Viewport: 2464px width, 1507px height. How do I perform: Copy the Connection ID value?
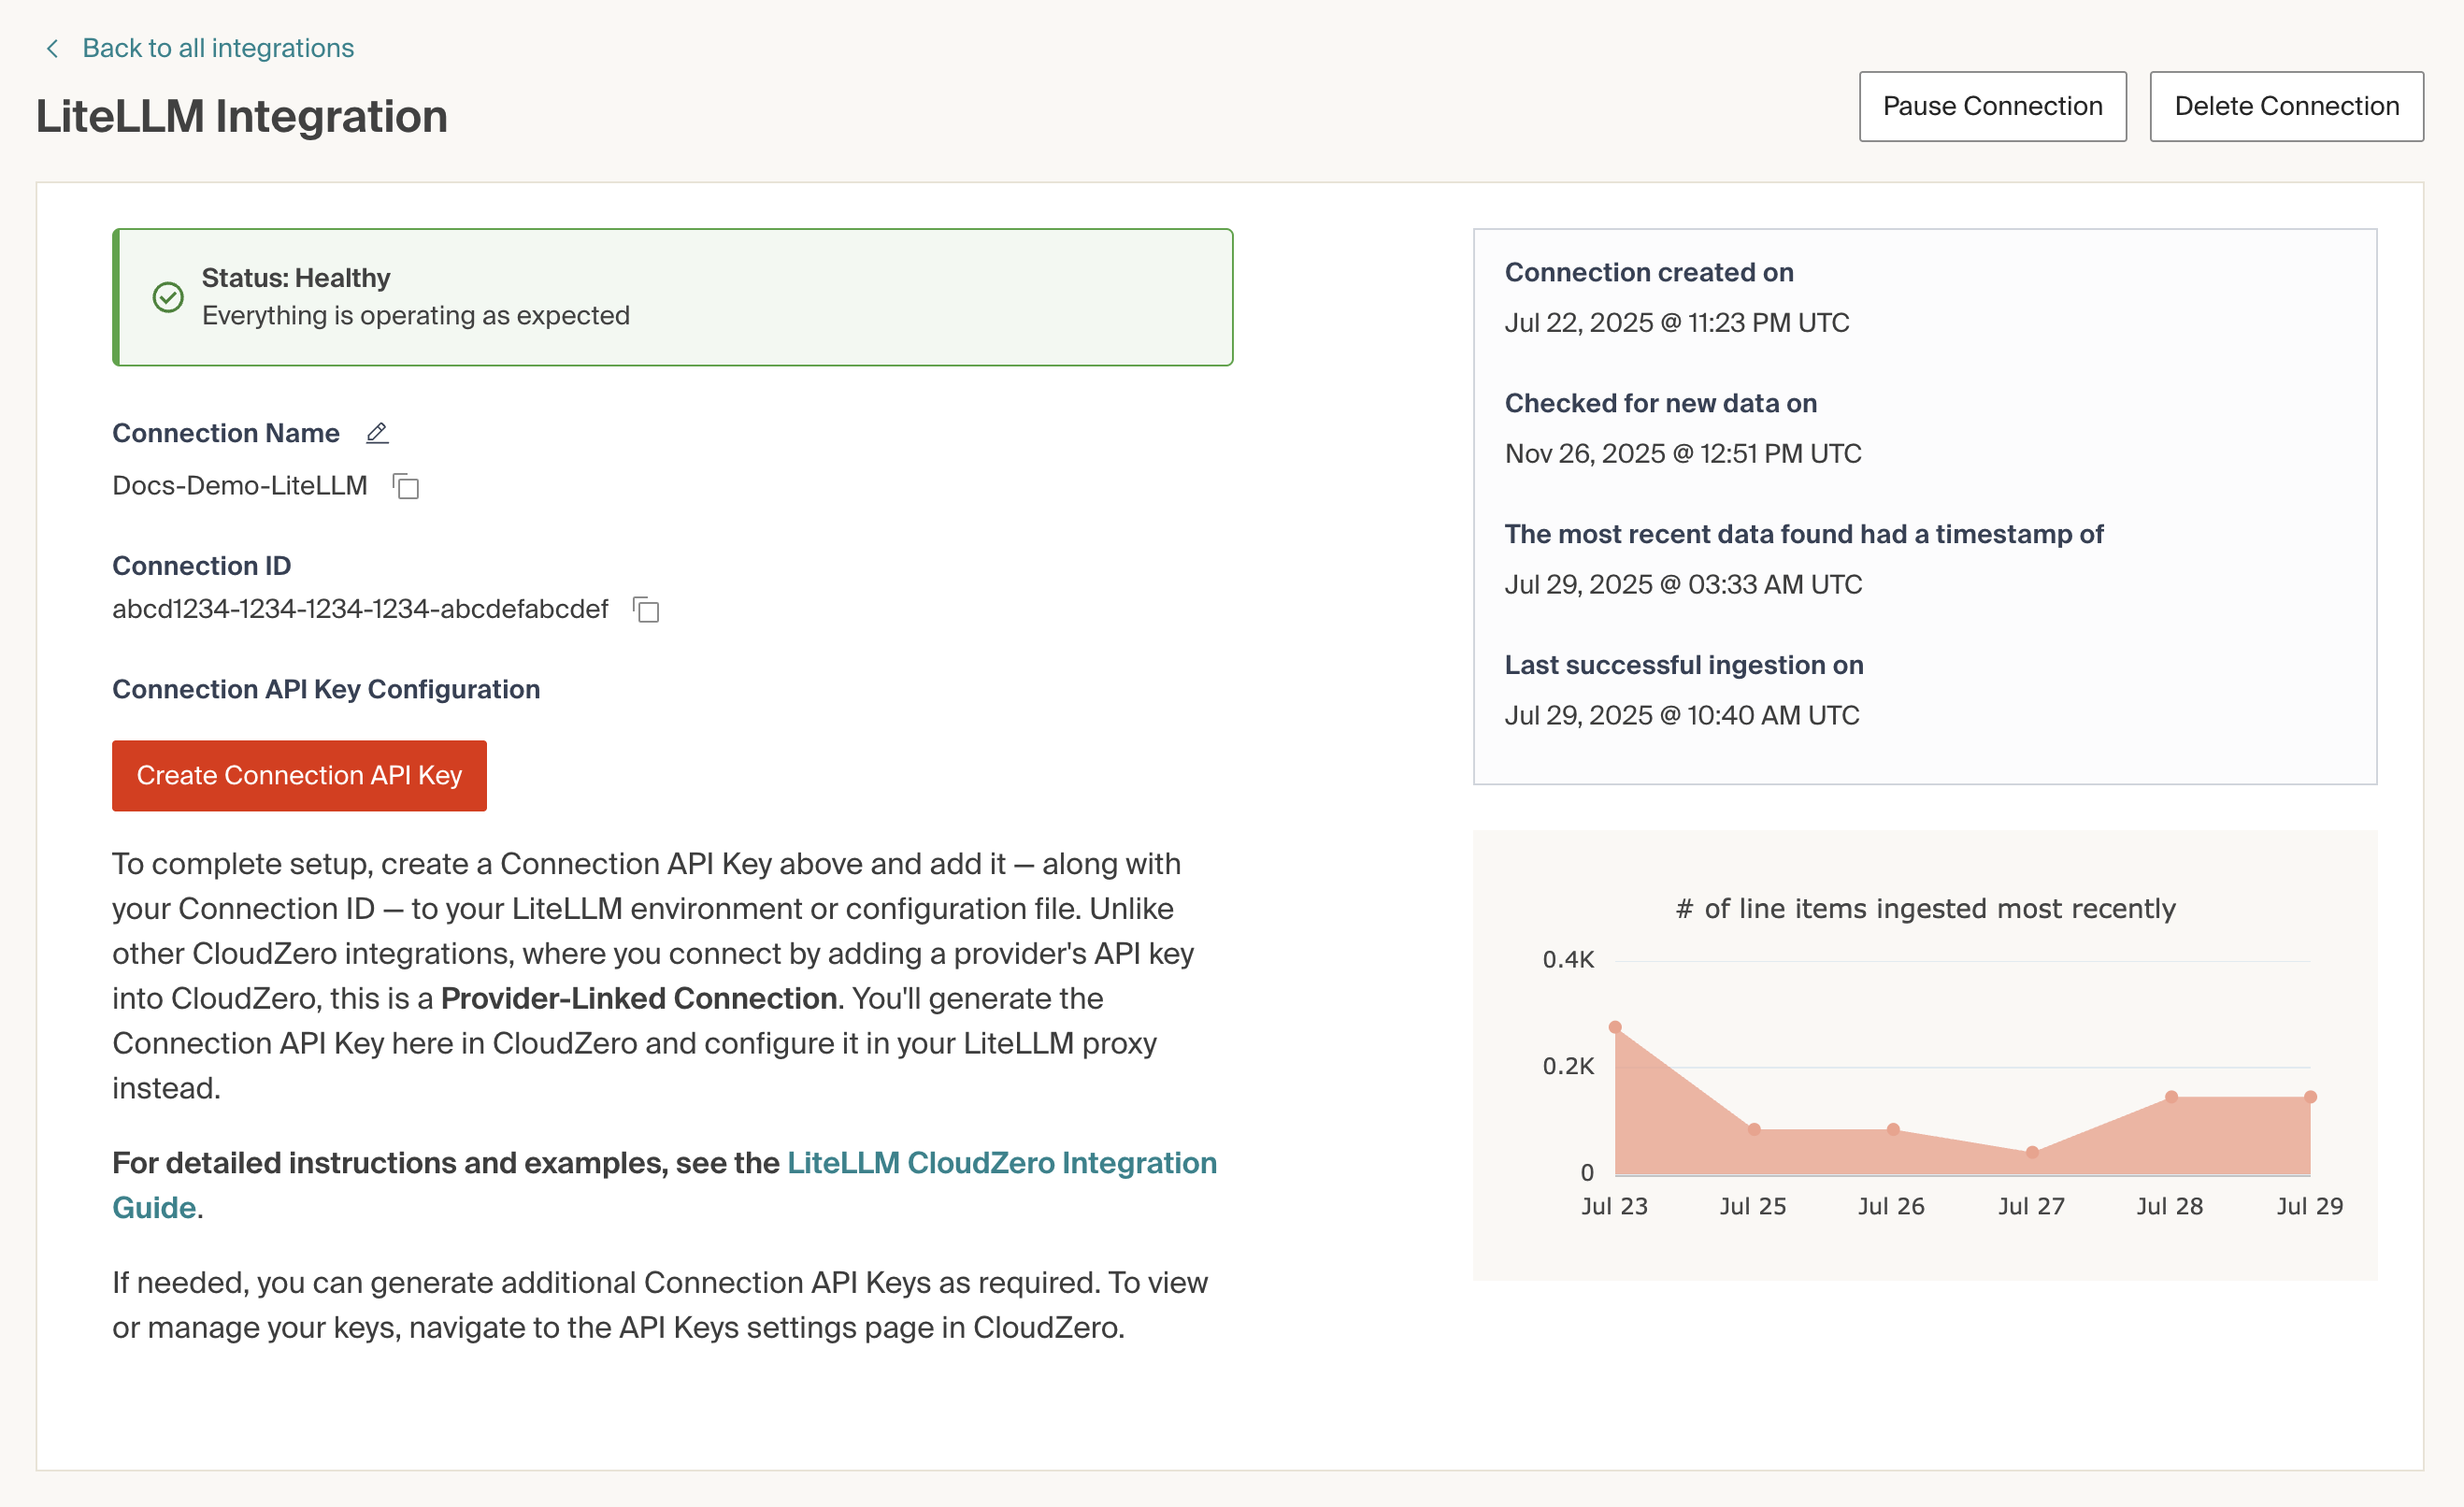coord(646,609)
